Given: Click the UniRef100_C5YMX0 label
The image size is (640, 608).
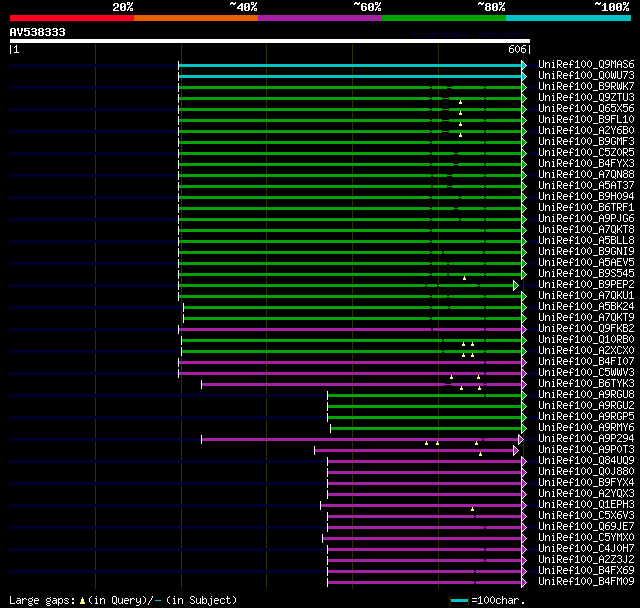Looking at the screenshot, I should pyautogui.click(x=586, y=538).
